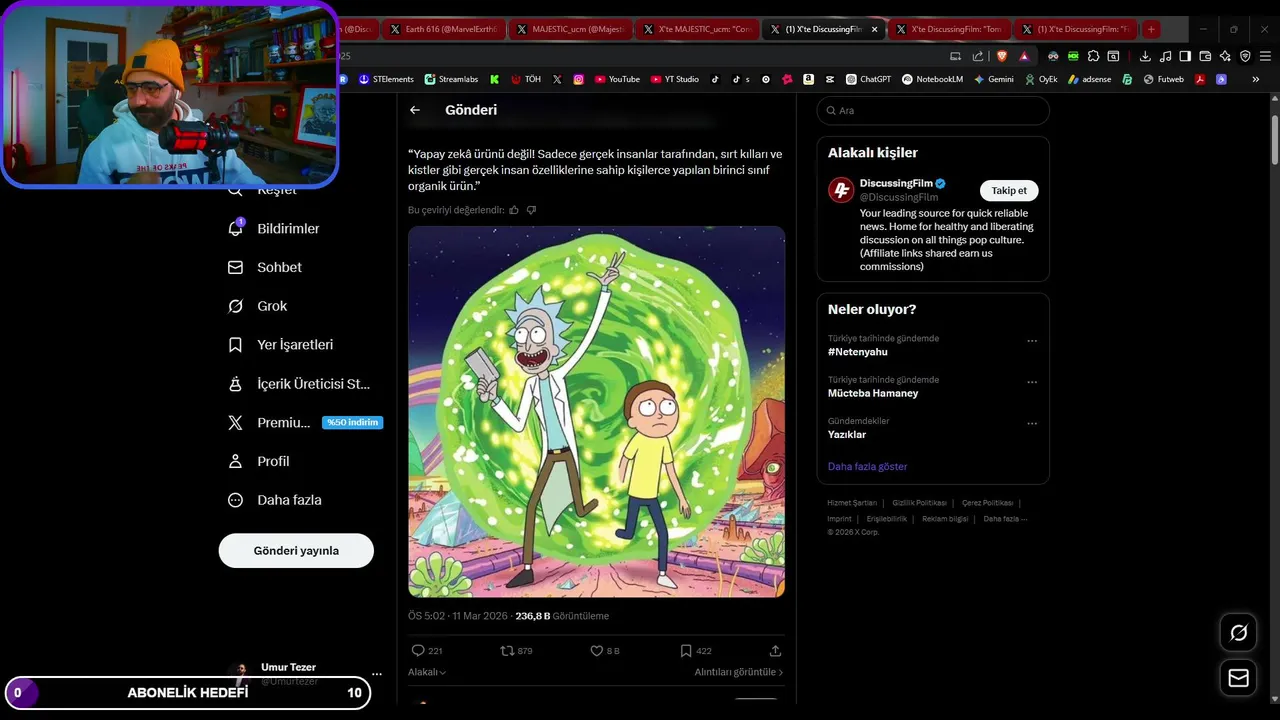Click the browser share icon in address bar

click(978, 56)
